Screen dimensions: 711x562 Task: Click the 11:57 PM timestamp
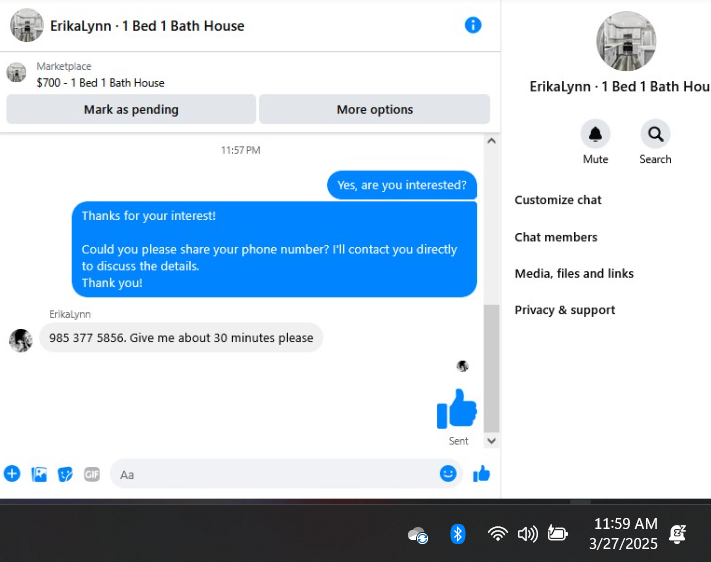(x=240, y=150)
